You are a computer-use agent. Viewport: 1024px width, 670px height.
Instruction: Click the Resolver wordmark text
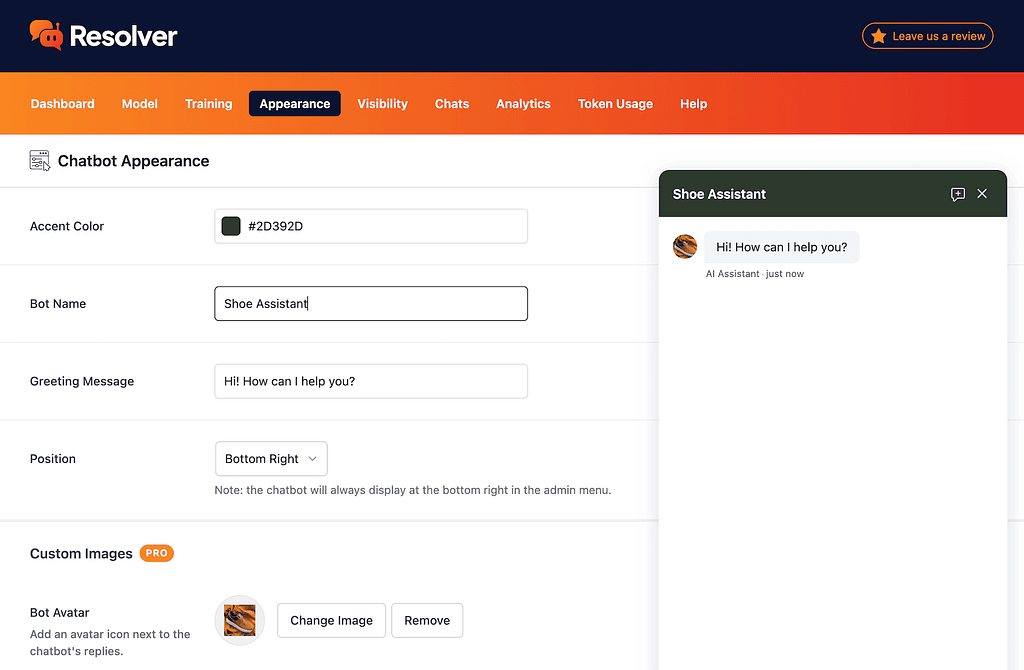click(x=123, y=36)
